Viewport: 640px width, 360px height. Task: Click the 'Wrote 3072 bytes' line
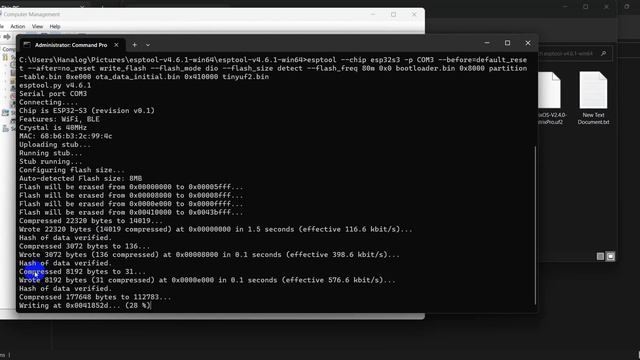(209, 255)
